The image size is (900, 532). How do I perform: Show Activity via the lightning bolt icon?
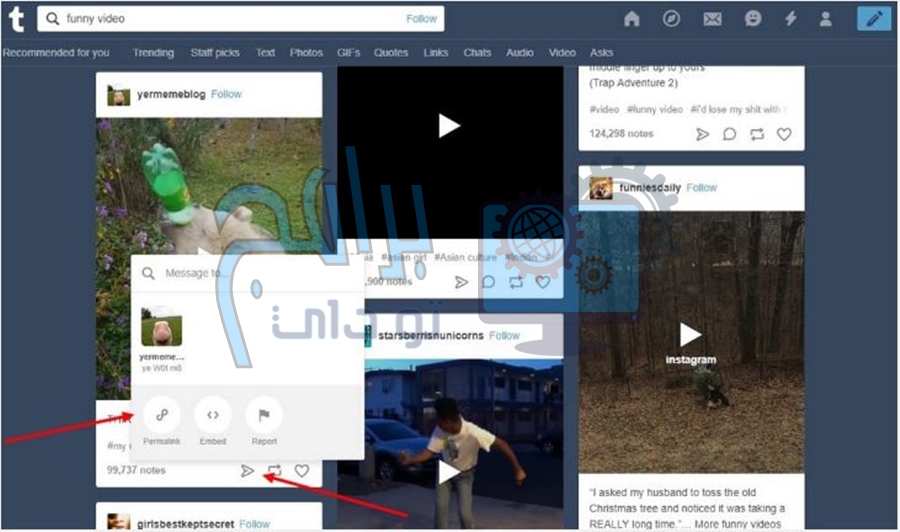(x=789, y=19)
